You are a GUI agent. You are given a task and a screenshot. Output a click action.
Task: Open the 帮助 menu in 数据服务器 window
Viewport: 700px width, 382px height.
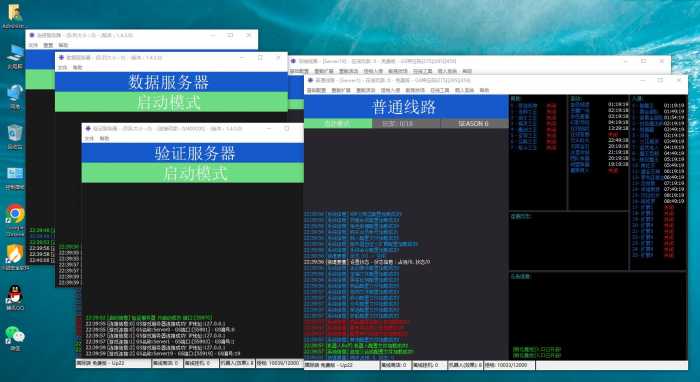click(78, 67)
